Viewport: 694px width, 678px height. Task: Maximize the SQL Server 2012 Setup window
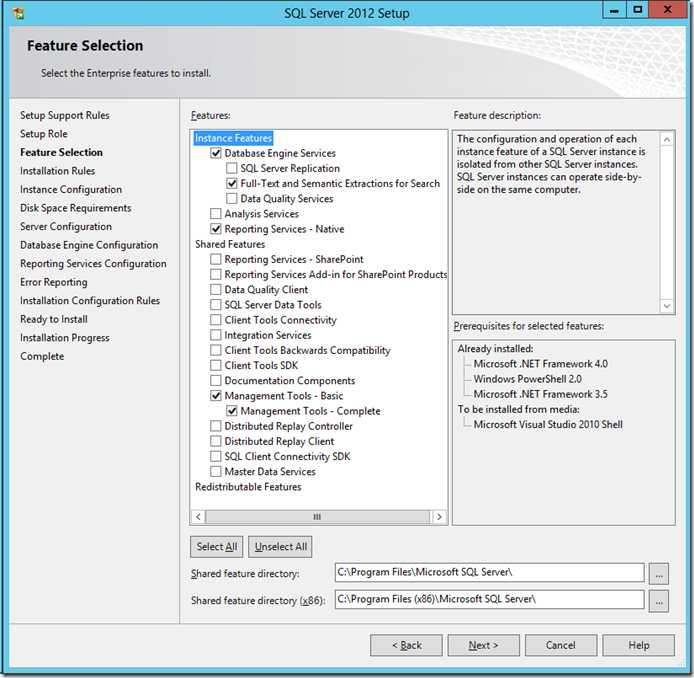pyautogui.click(x=637, y=10)
